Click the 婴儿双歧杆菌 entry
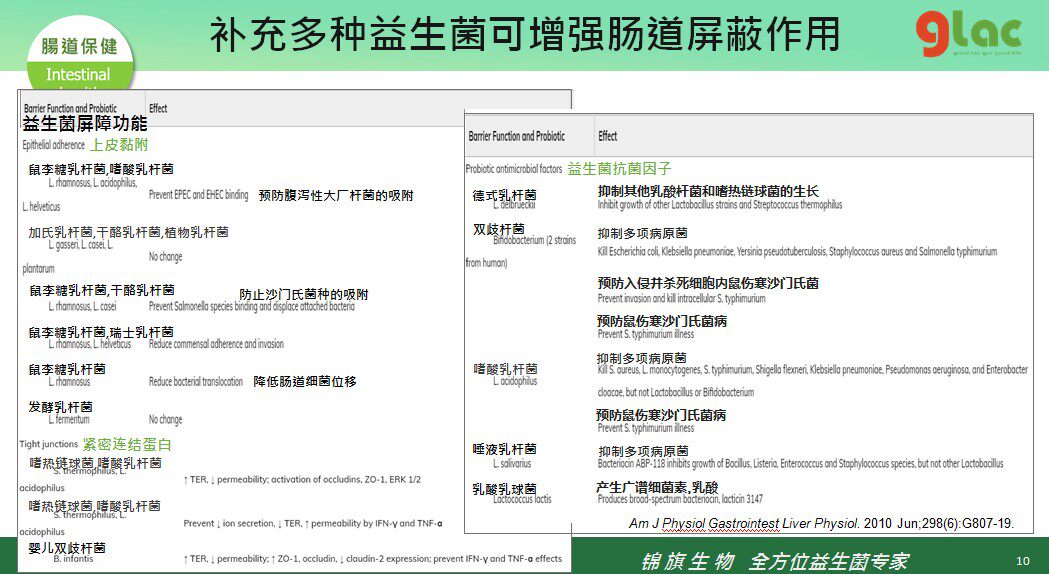The width and height of the screenshot is (1049, 574). click(x=67, y=548)
